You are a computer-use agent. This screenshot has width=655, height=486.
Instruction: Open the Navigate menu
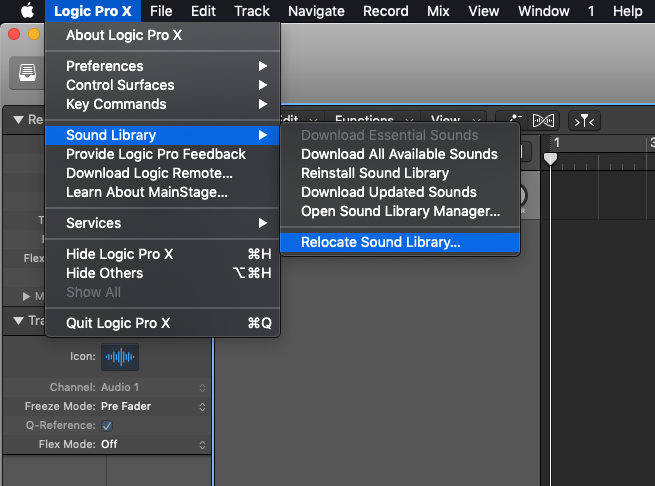tap(316, 11)
